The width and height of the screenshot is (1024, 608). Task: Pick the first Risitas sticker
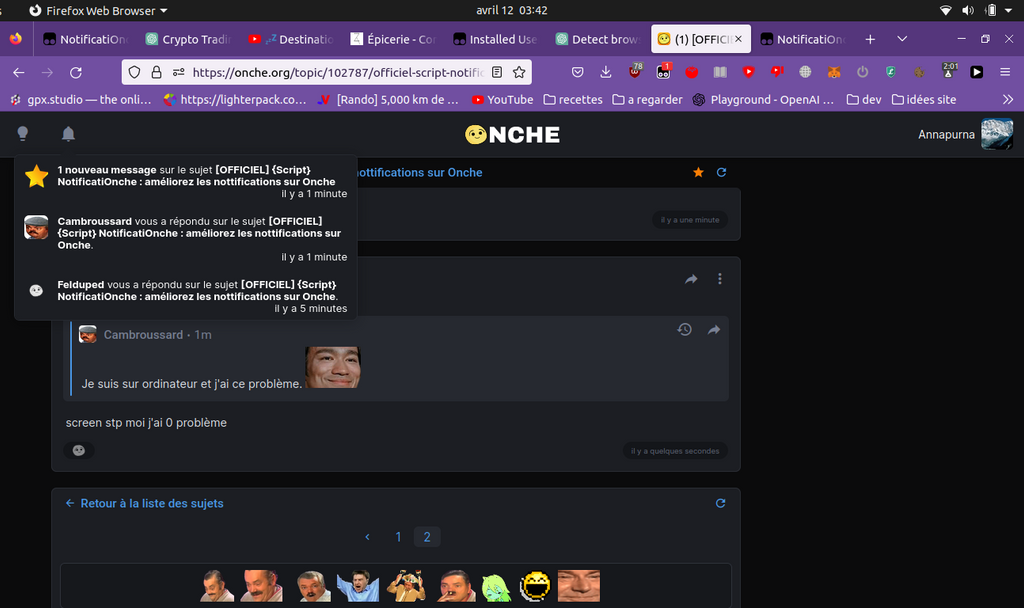click(217, 586)
